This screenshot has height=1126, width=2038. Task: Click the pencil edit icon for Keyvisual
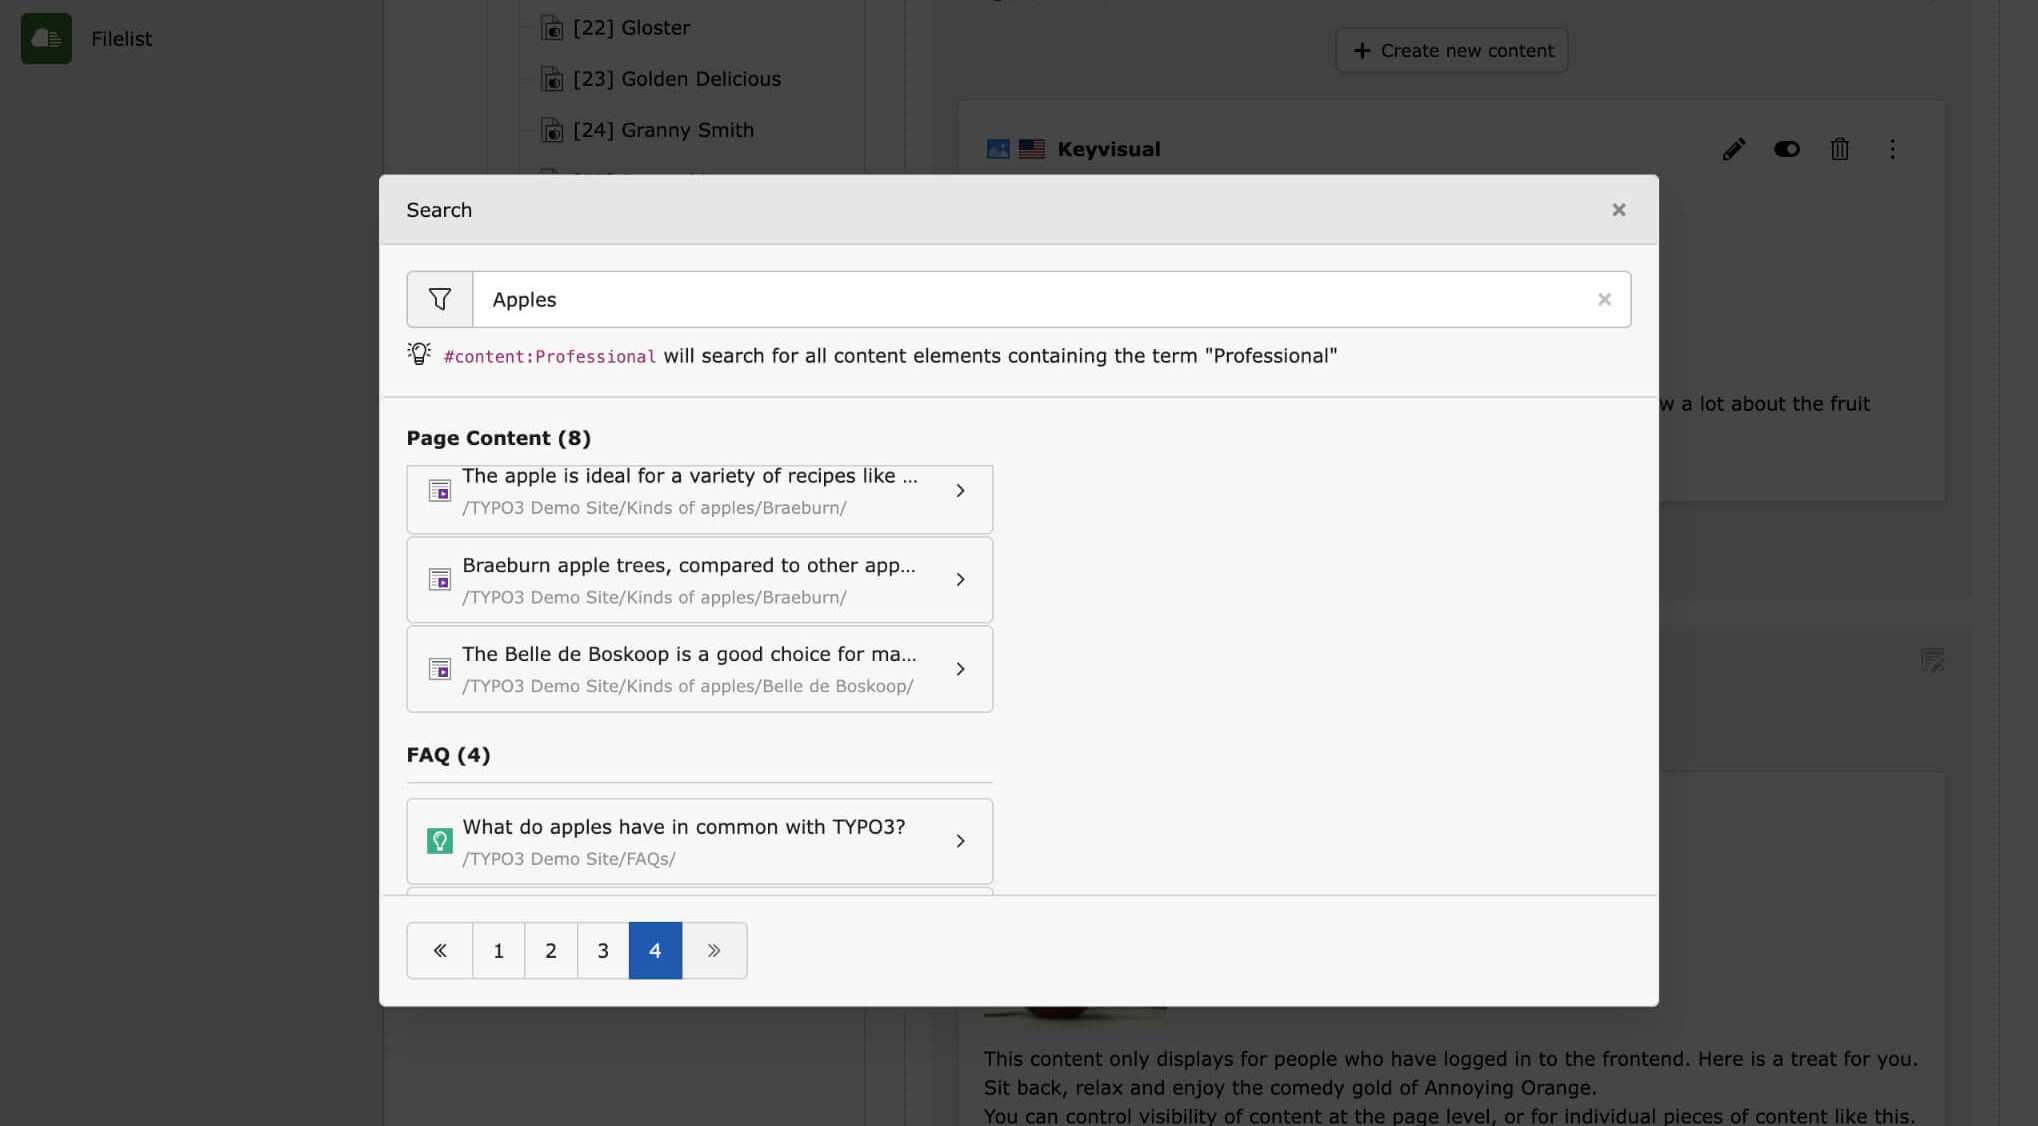[1733, 149]
